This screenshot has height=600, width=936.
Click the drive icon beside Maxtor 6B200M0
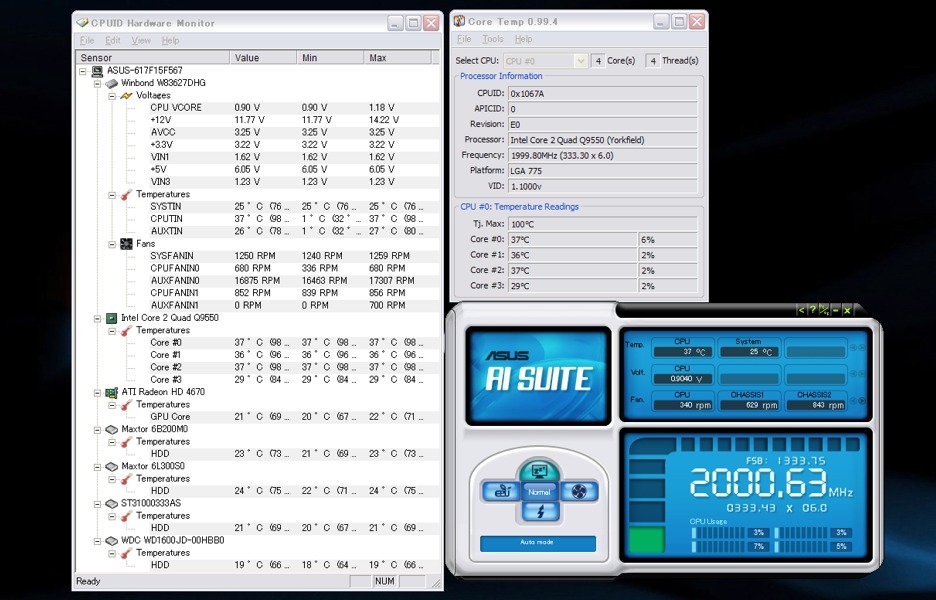click(x=111, y=429)
